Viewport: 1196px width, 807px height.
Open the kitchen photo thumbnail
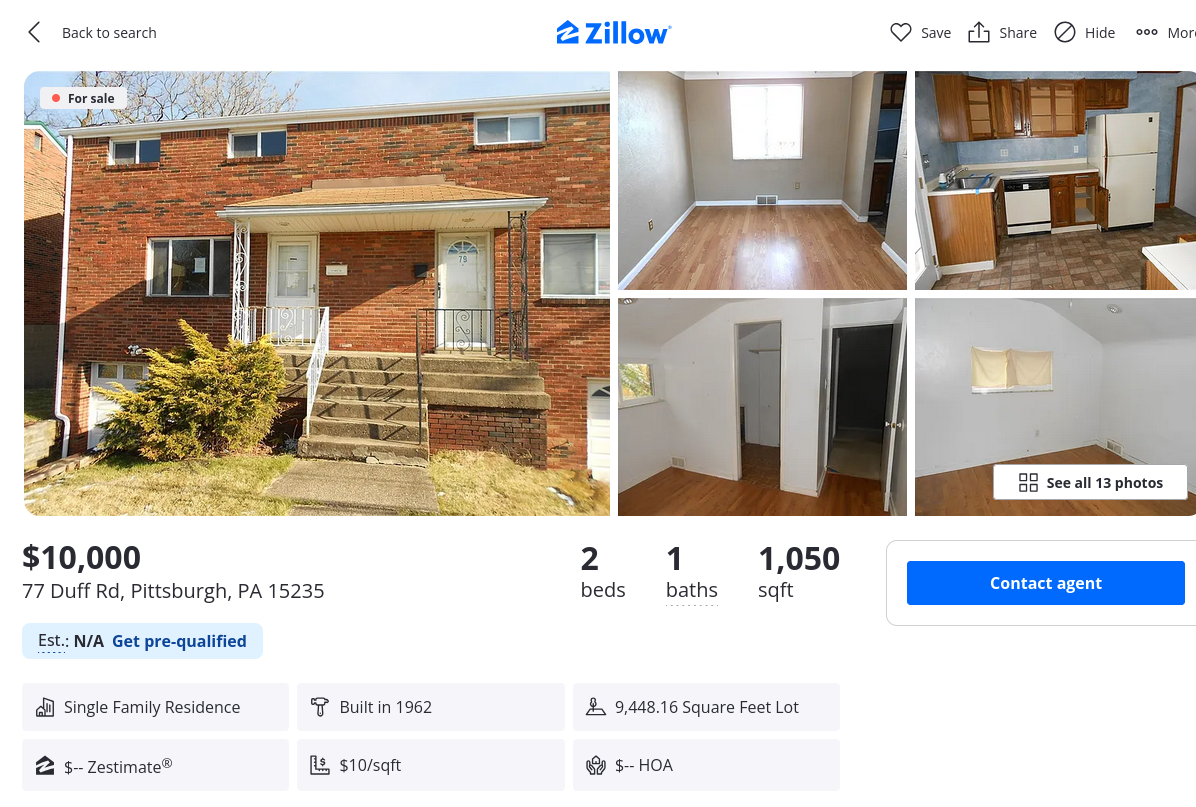click(x=1055, y=181)
